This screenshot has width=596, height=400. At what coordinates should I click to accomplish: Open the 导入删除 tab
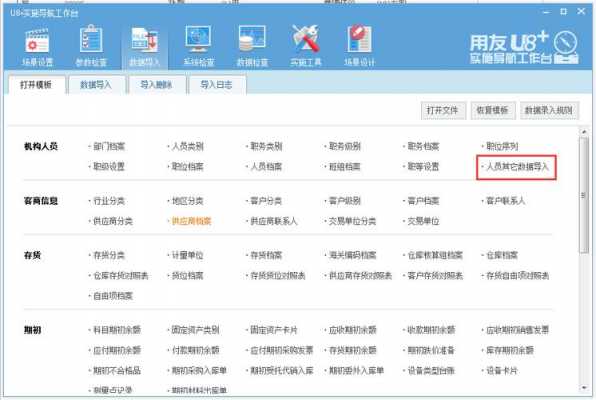click(156, 84)
